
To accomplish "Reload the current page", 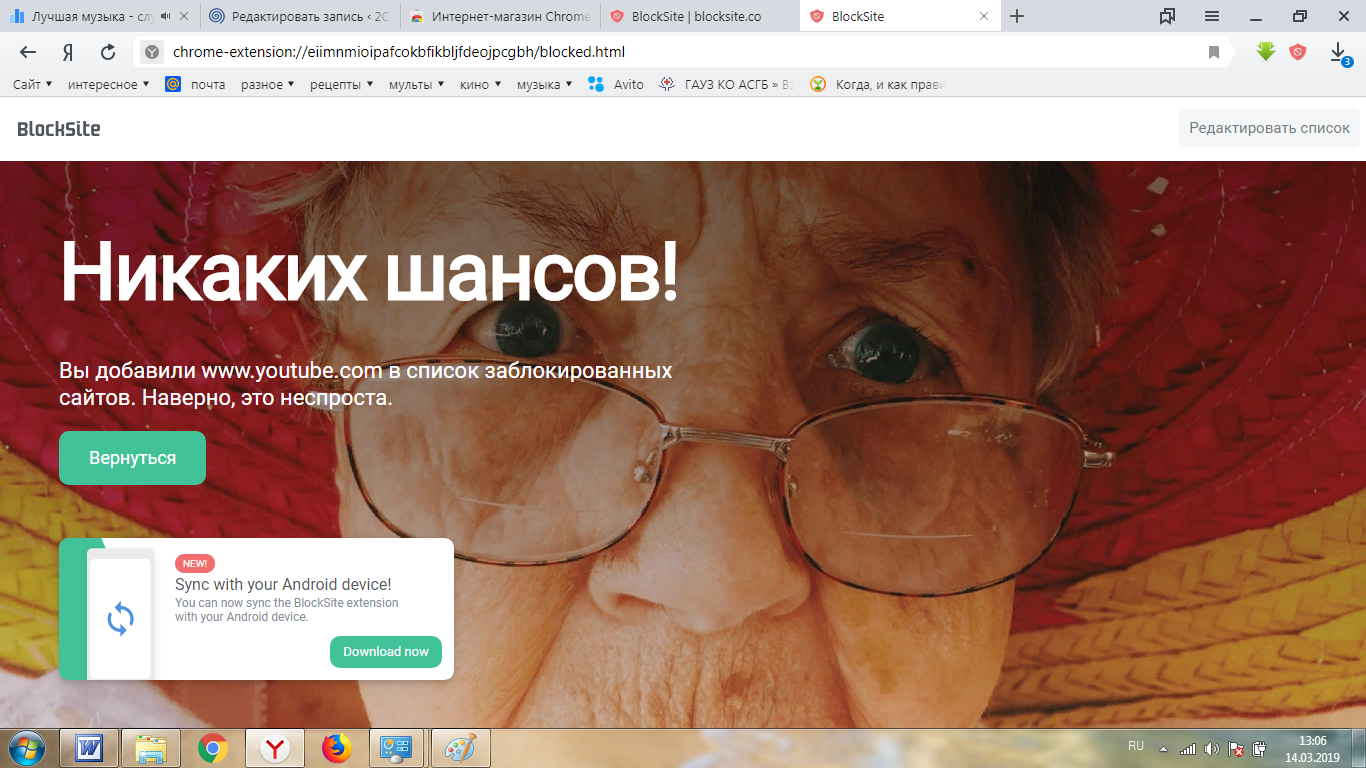I will 108,52.
